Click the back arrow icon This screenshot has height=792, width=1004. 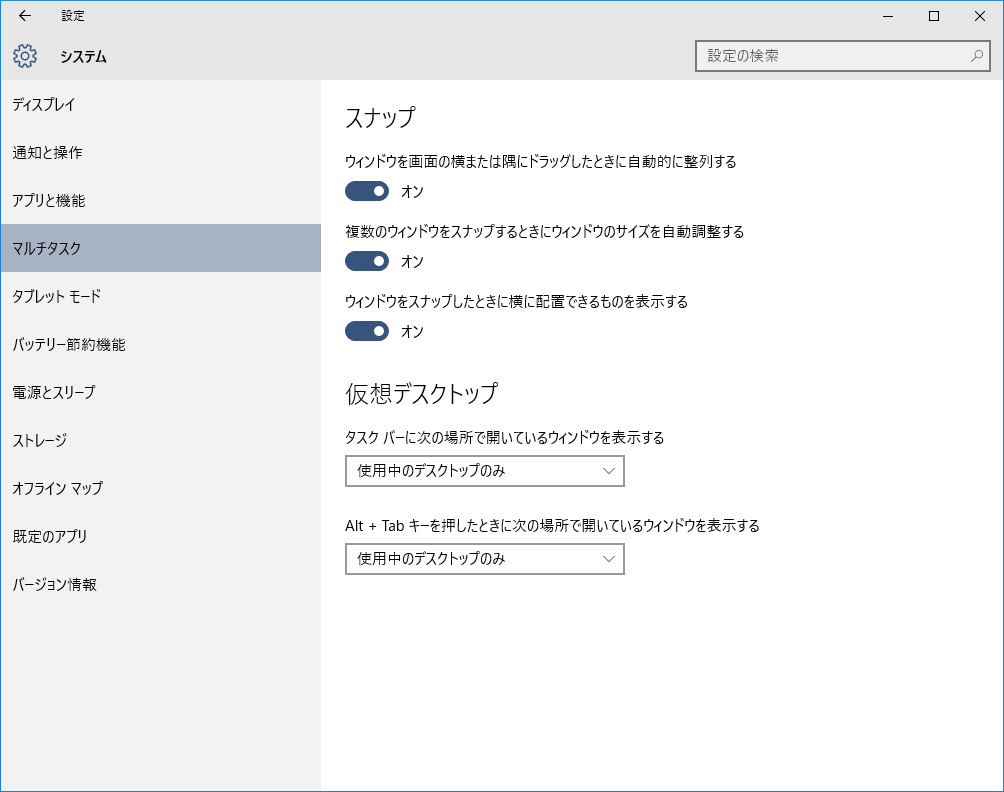(24, 16)
